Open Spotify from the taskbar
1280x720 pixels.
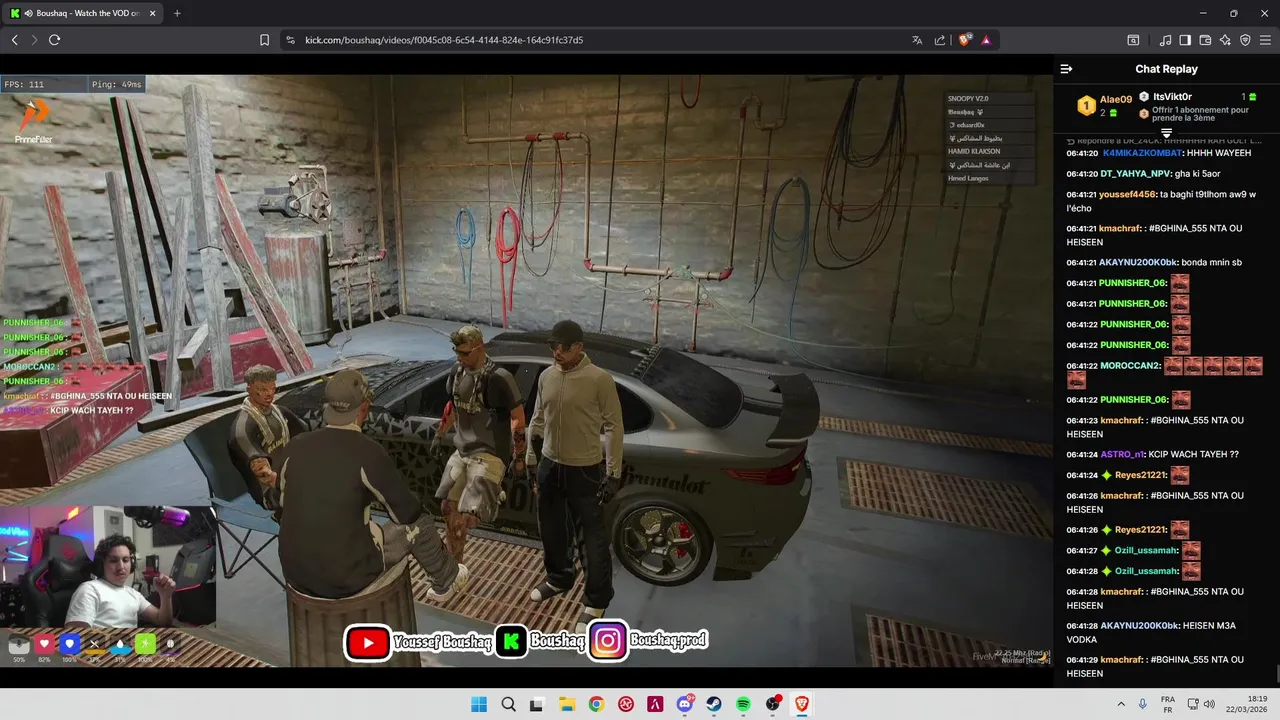click(x=743, y=704)
